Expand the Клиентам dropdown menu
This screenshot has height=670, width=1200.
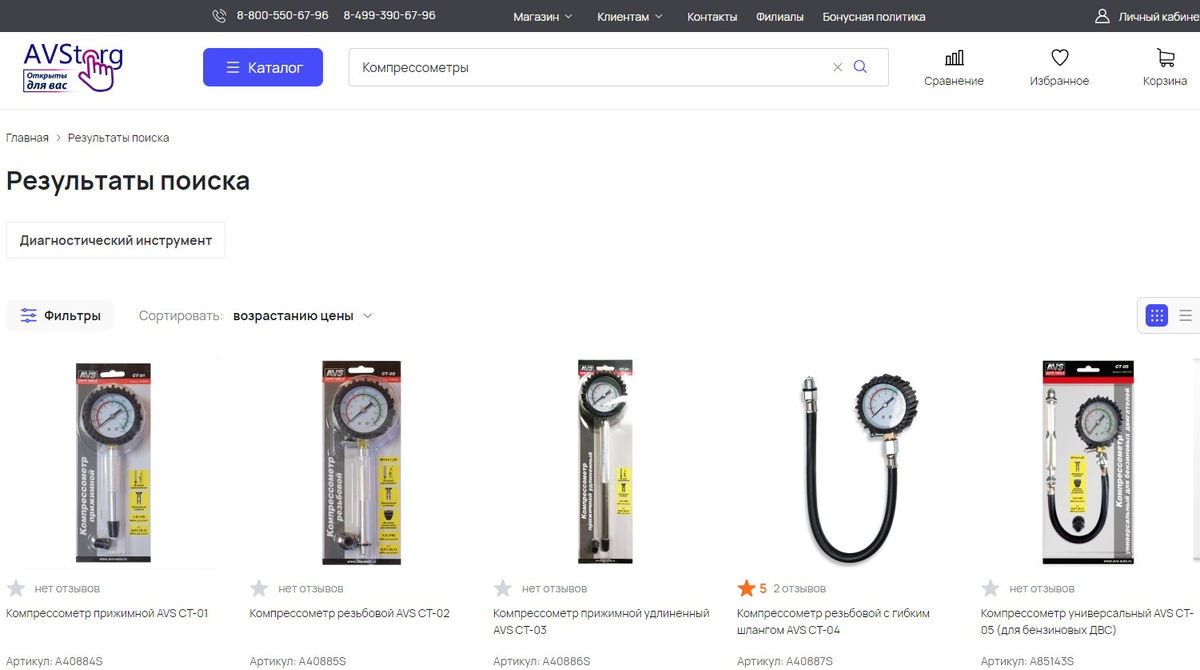[x=630, y=17]
